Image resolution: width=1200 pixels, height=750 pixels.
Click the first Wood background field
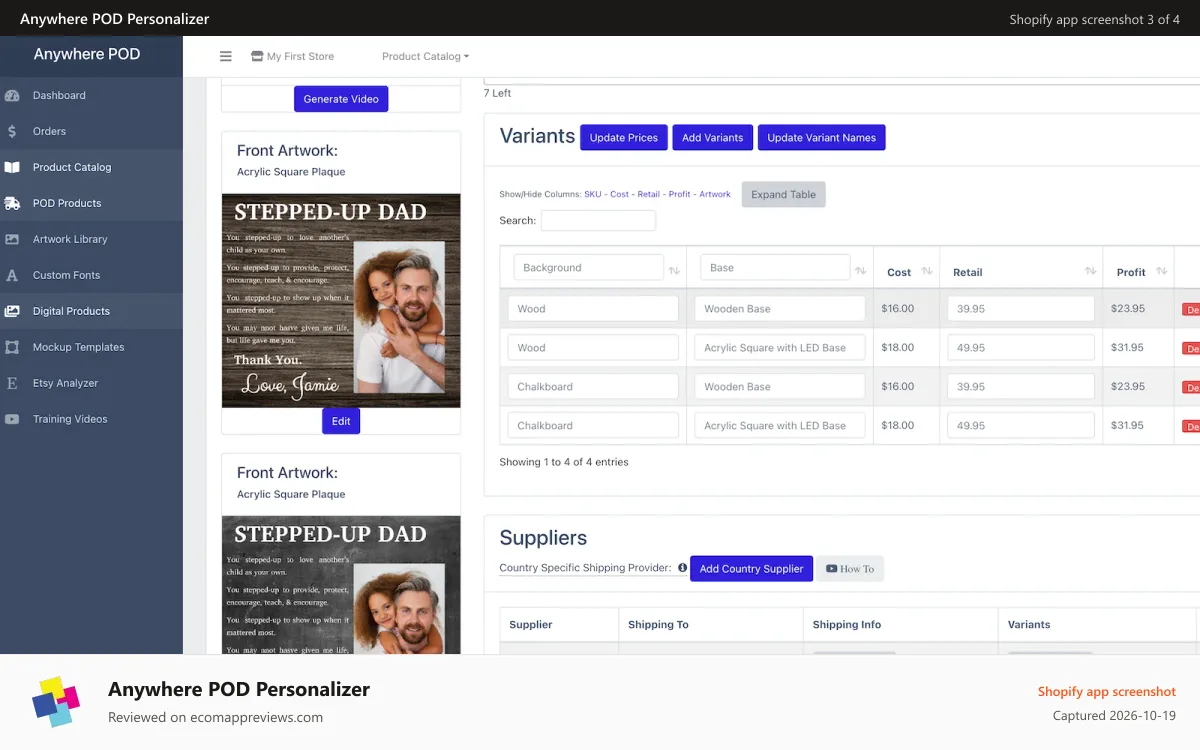coord(593,309)
